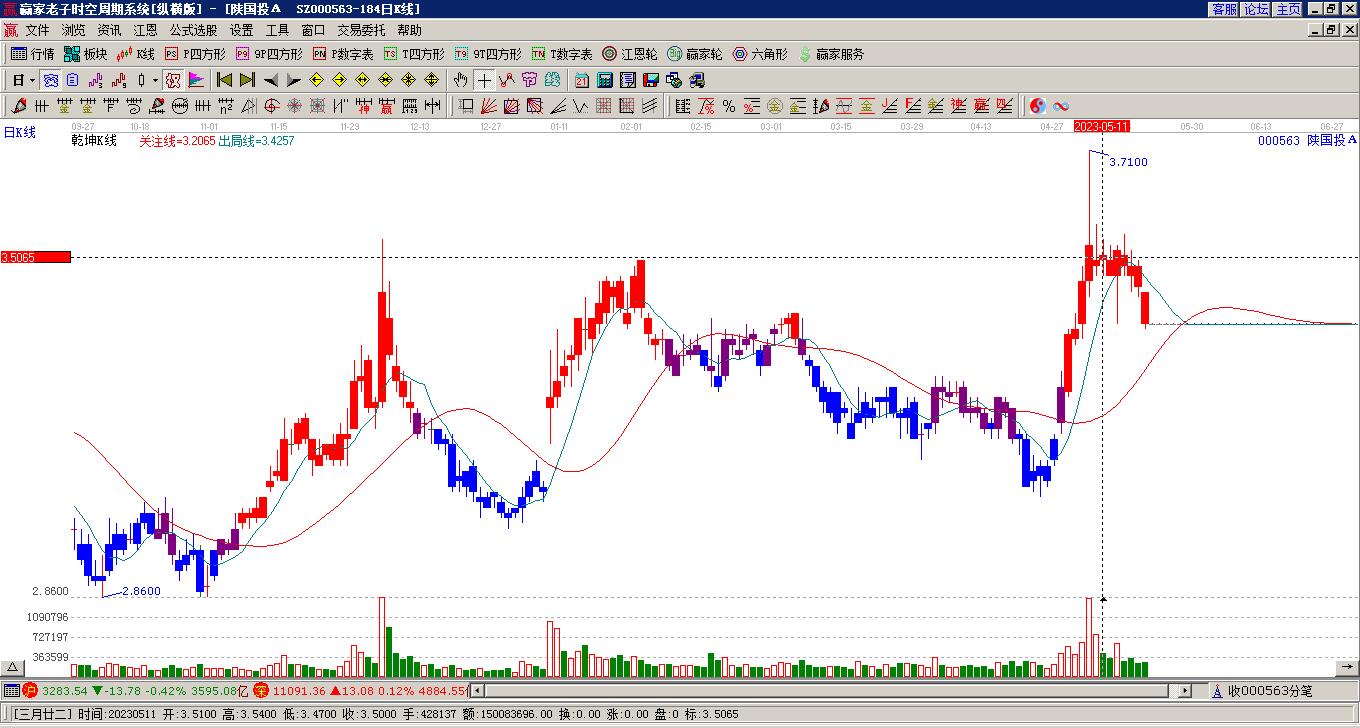Open the 工具 menu
1360x728 pixels.
point(277,30)
